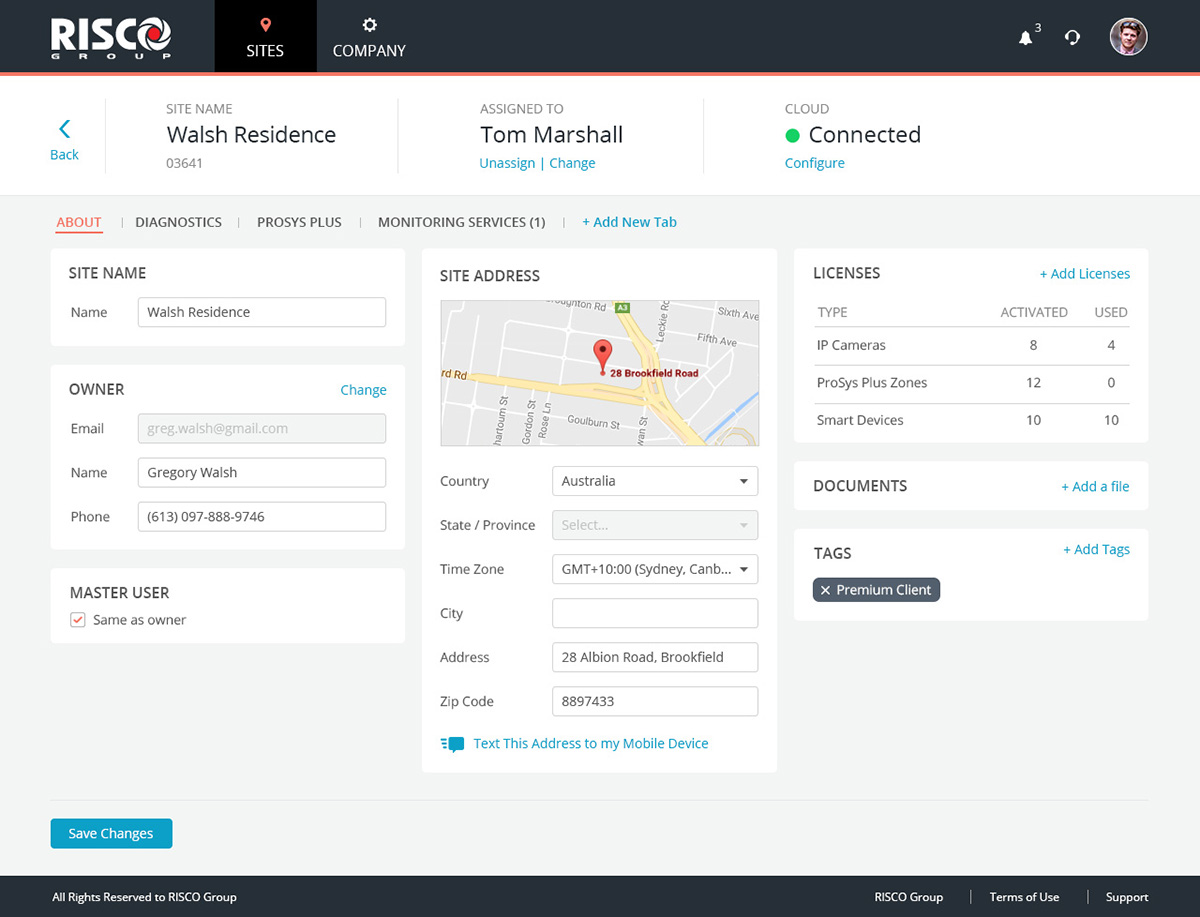Open the COMPANY section
This screenshot has height=917, width=1200.
(x=369, y=37)
